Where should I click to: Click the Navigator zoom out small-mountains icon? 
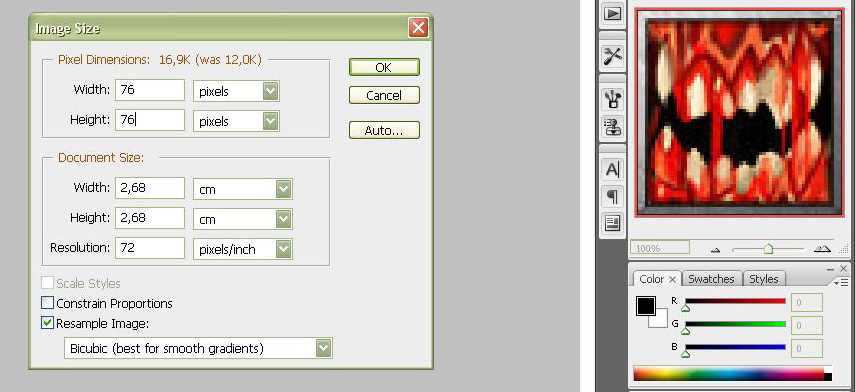[x=715, y=250]
